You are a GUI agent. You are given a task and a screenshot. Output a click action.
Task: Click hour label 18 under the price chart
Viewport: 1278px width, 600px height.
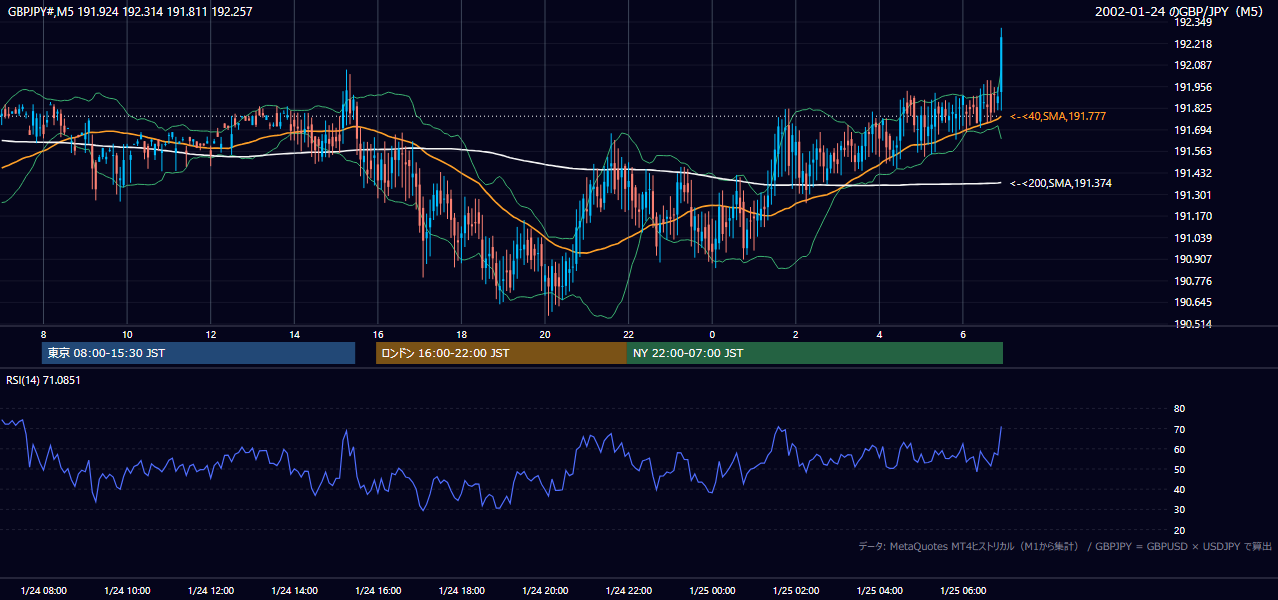click(x=461, y=334)
